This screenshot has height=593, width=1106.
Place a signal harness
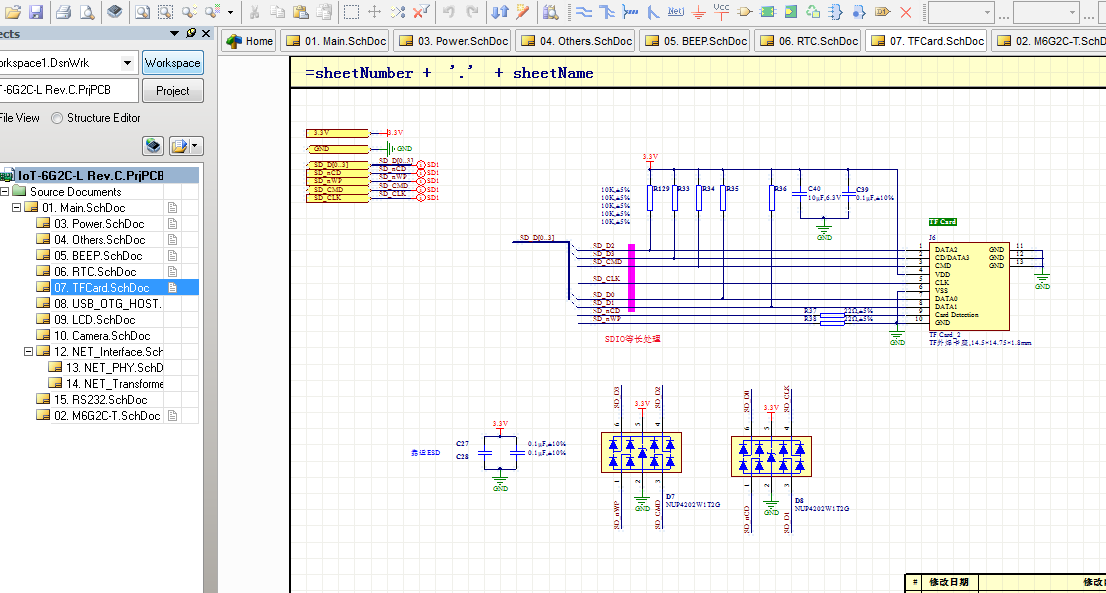point(630,11)
